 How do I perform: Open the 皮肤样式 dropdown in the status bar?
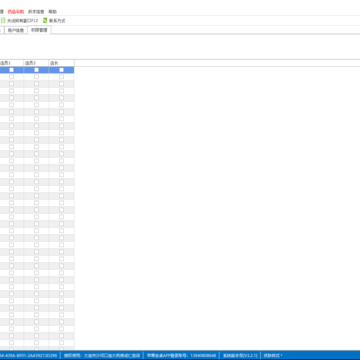click(x=273, y=356)
